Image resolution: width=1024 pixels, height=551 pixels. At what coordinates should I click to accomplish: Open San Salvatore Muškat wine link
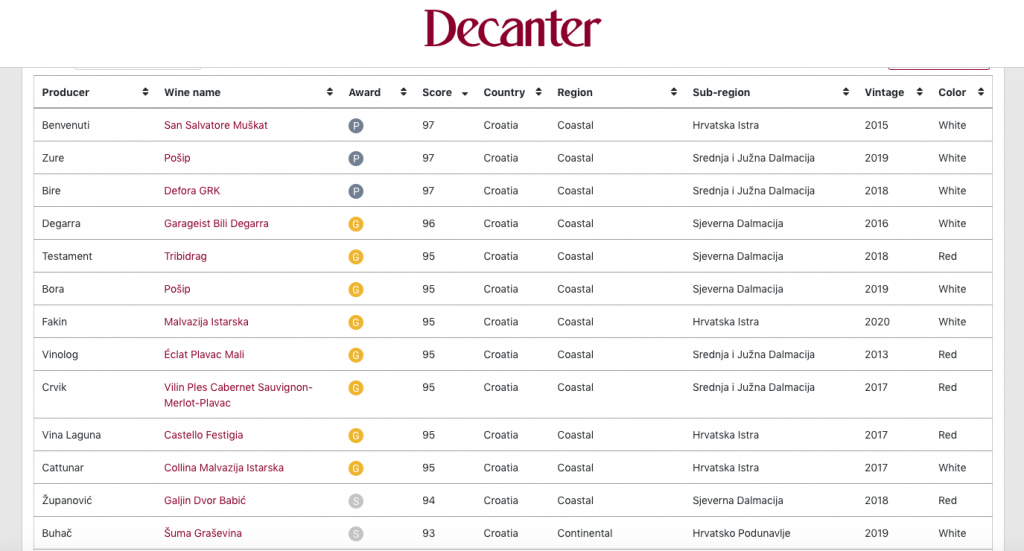tap(216, 125)
